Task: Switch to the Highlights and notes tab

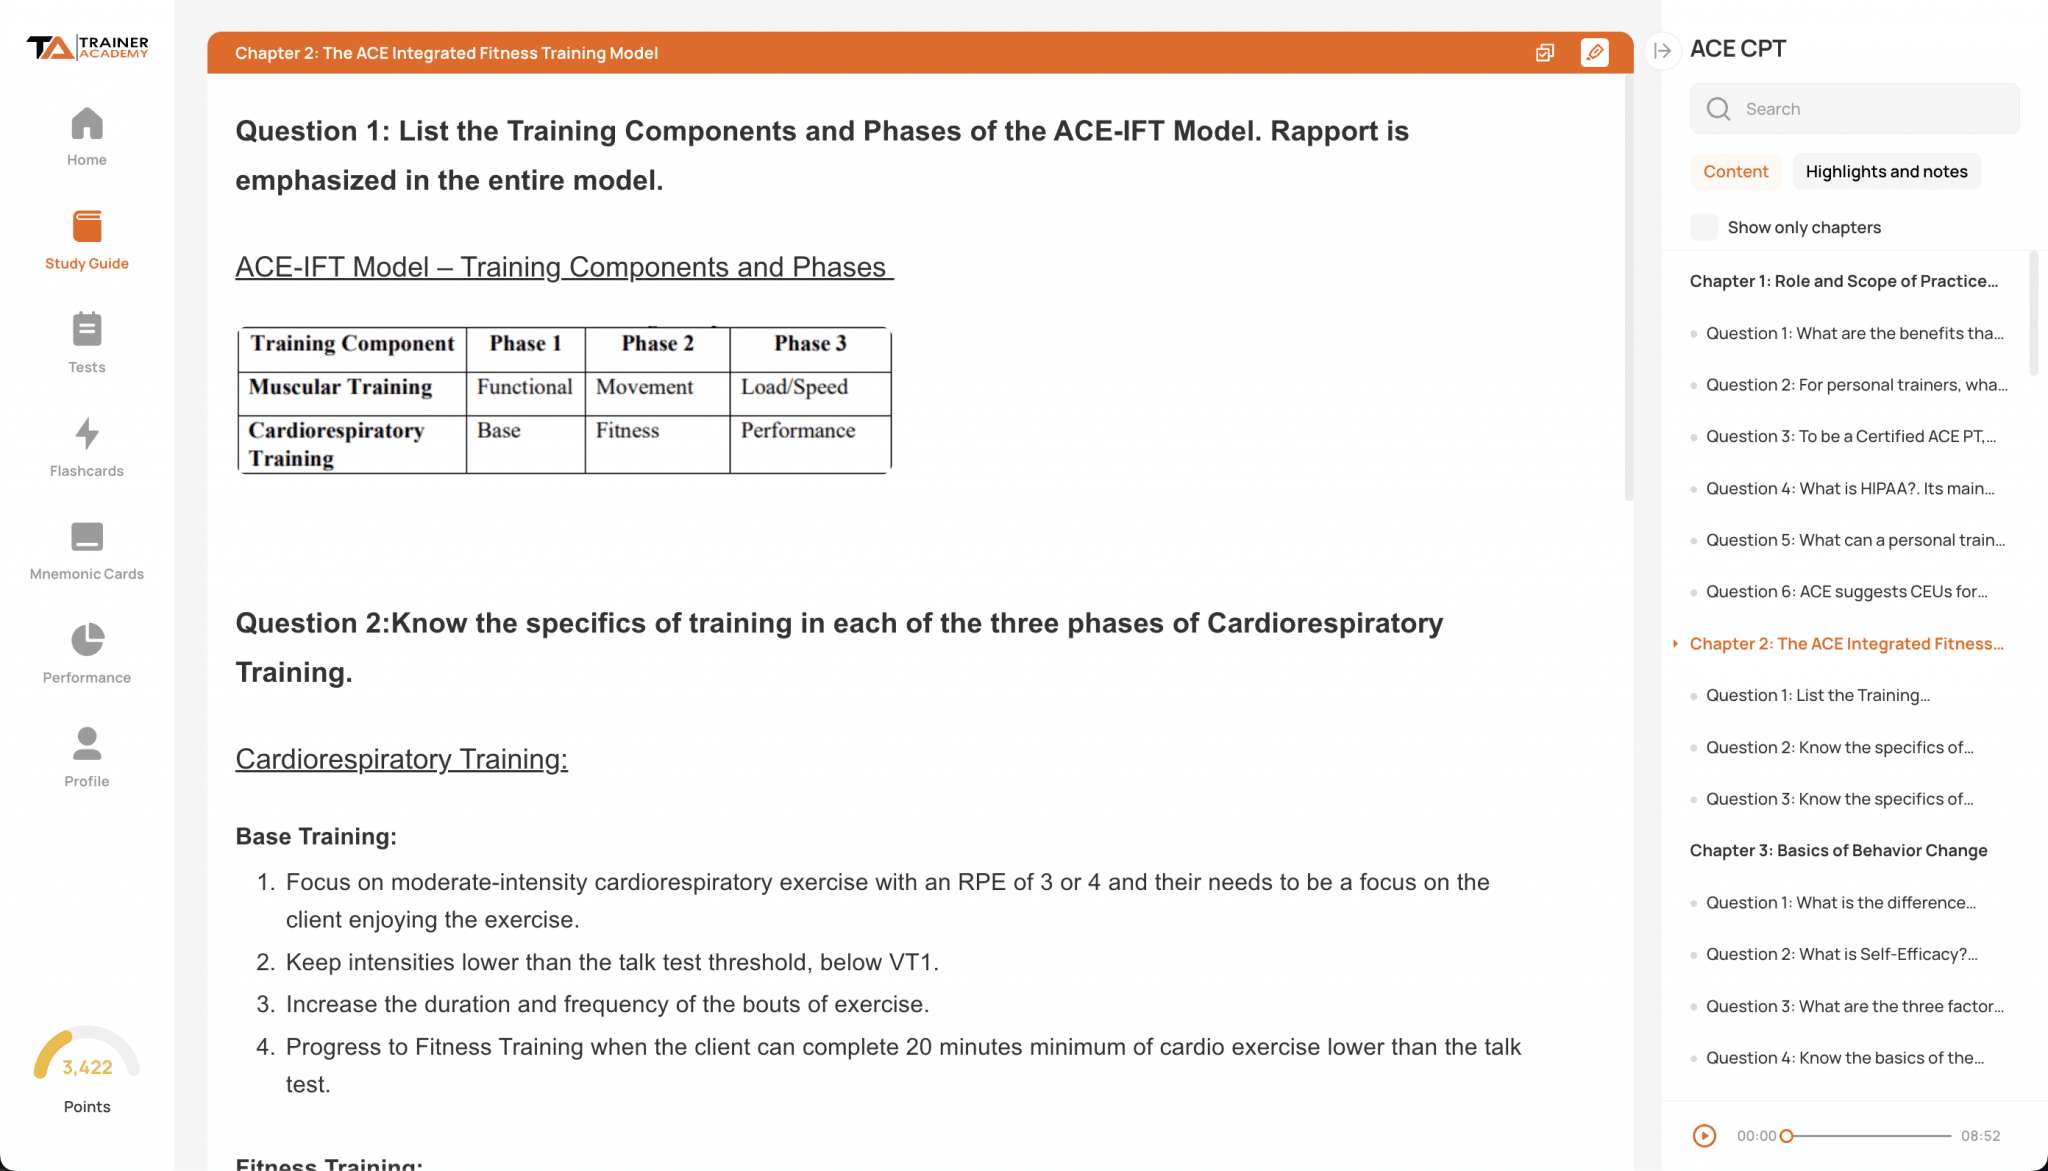Action: coord(1886,171)
